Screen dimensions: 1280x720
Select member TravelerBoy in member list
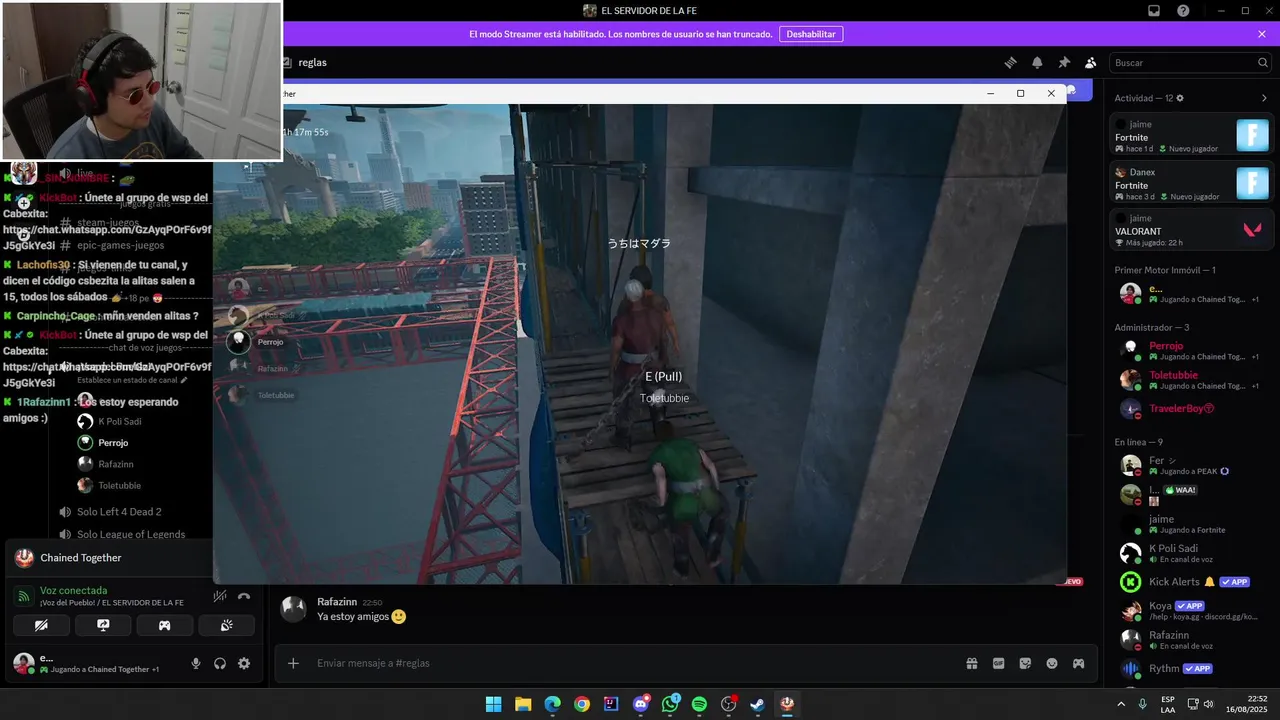tap(1192, 408)
